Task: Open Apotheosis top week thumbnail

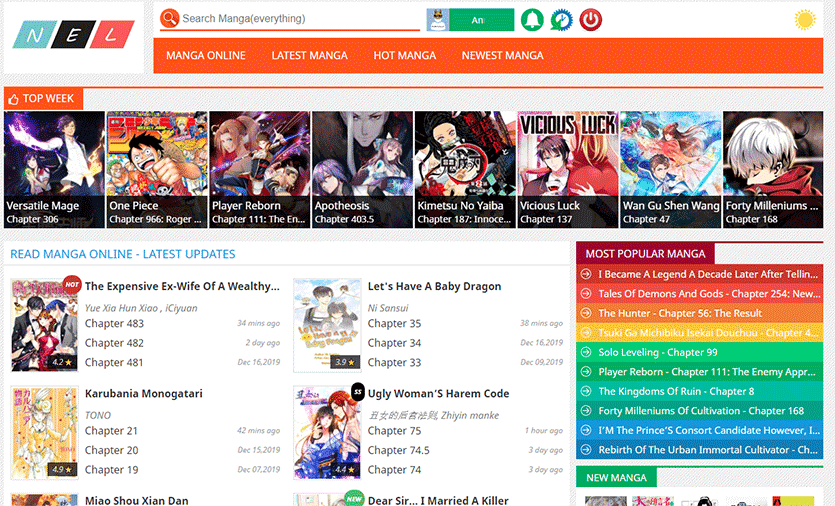Action: click(x=362, y=169)
